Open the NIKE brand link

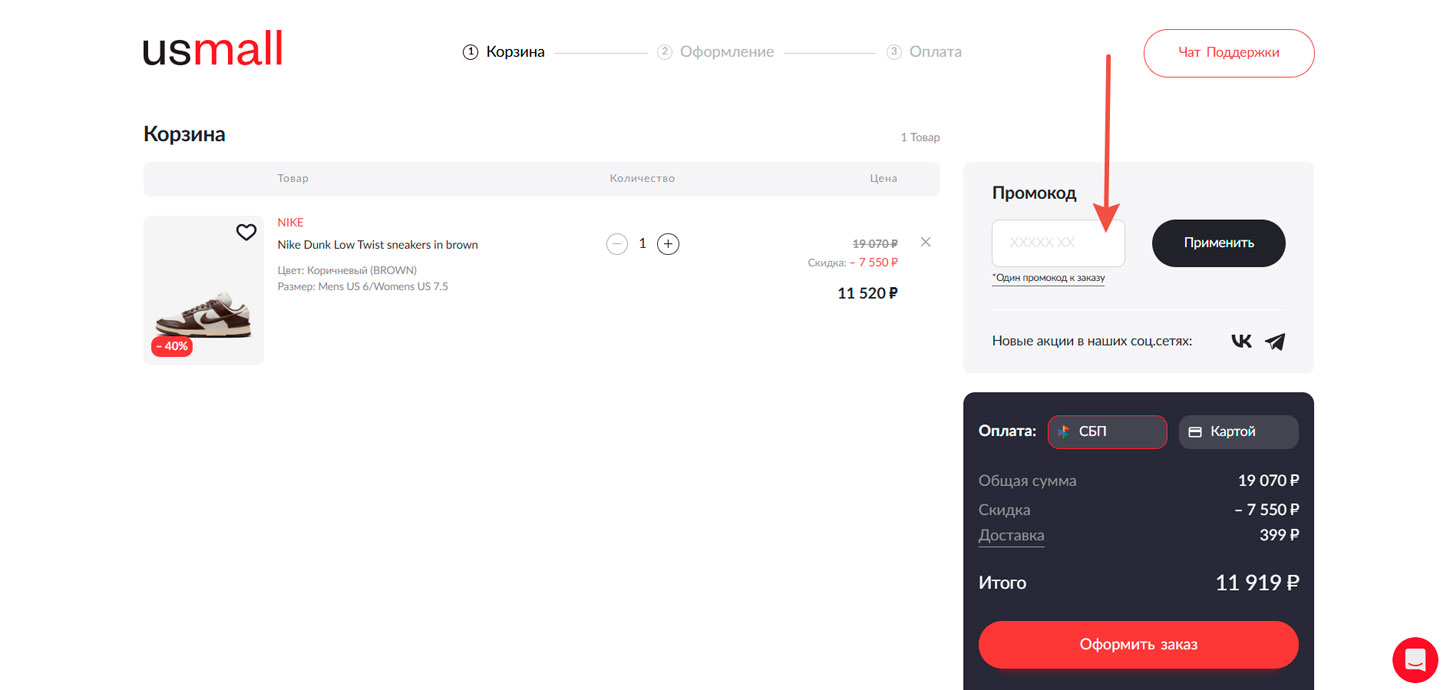point(290,223)
